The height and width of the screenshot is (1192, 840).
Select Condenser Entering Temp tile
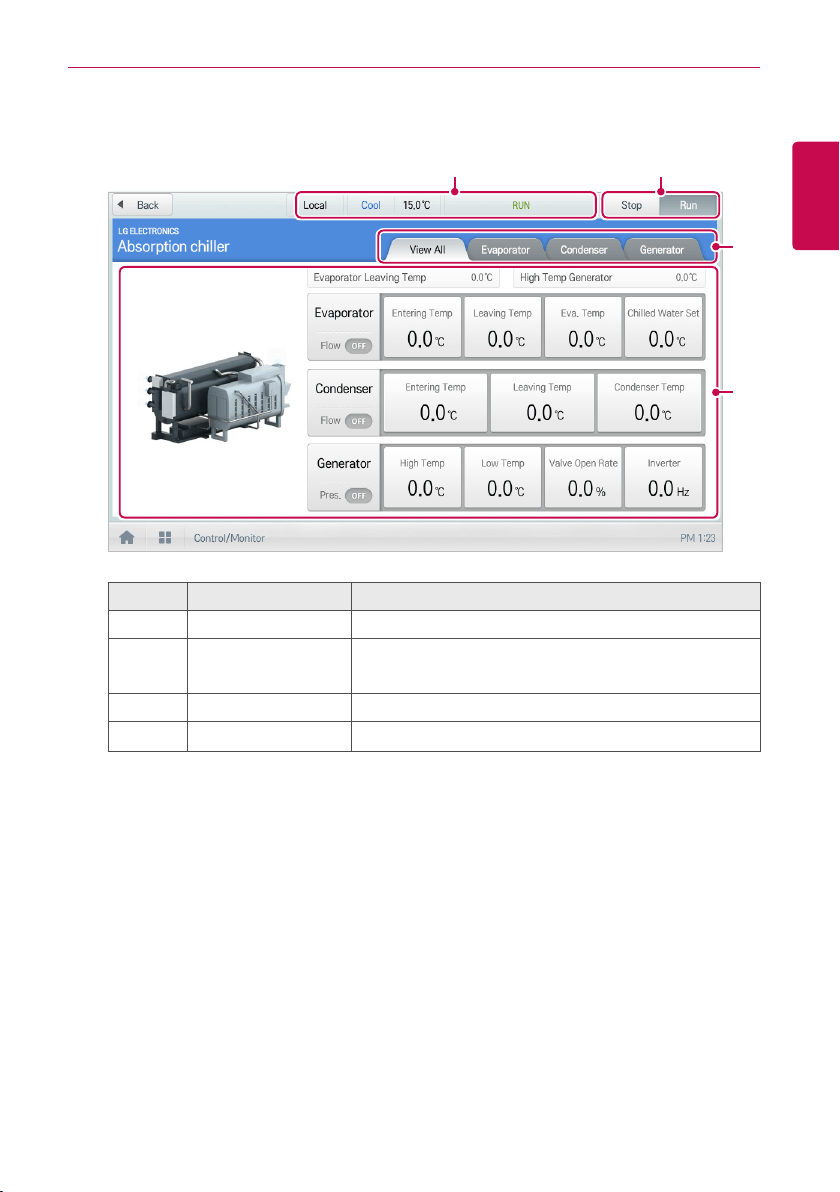click(436, 402)
